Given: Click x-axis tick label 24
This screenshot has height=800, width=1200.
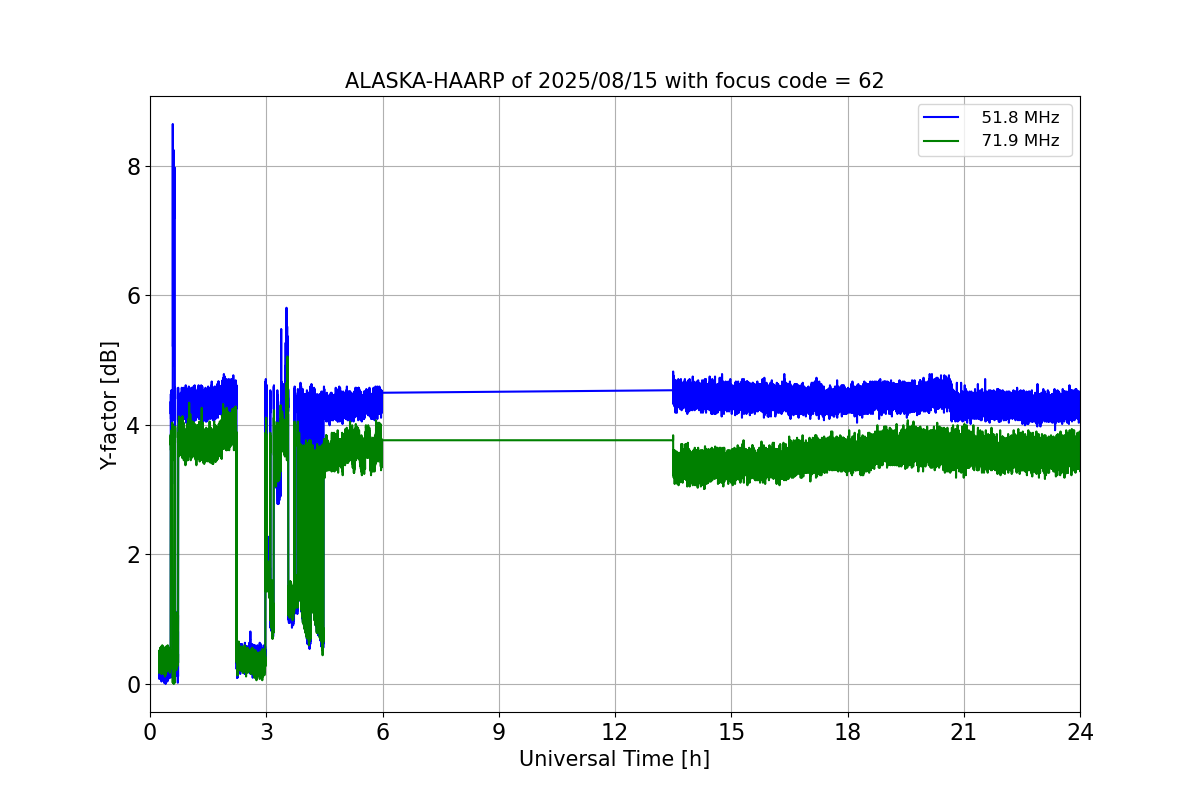Looking at the screenshot, I should (x=1080, y=731).
